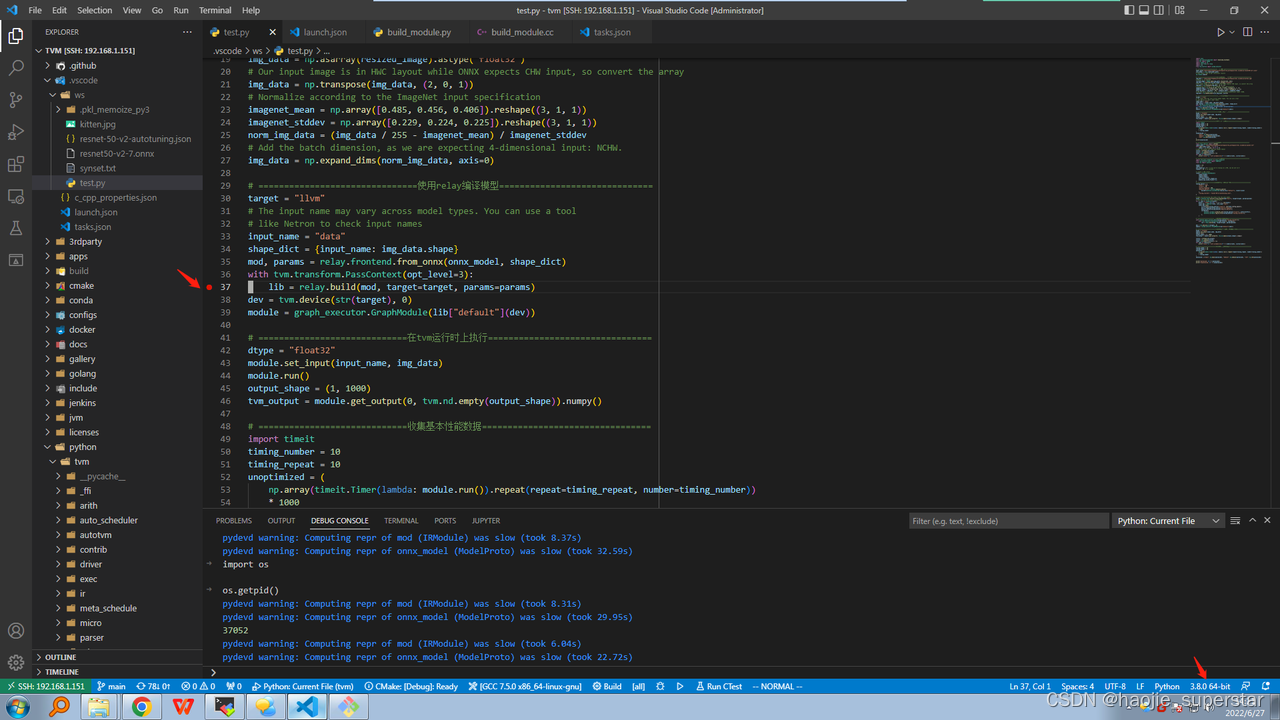Clear the debug console
The width and height of the screenshot is (1280, 720).
tap(1236, 520)
